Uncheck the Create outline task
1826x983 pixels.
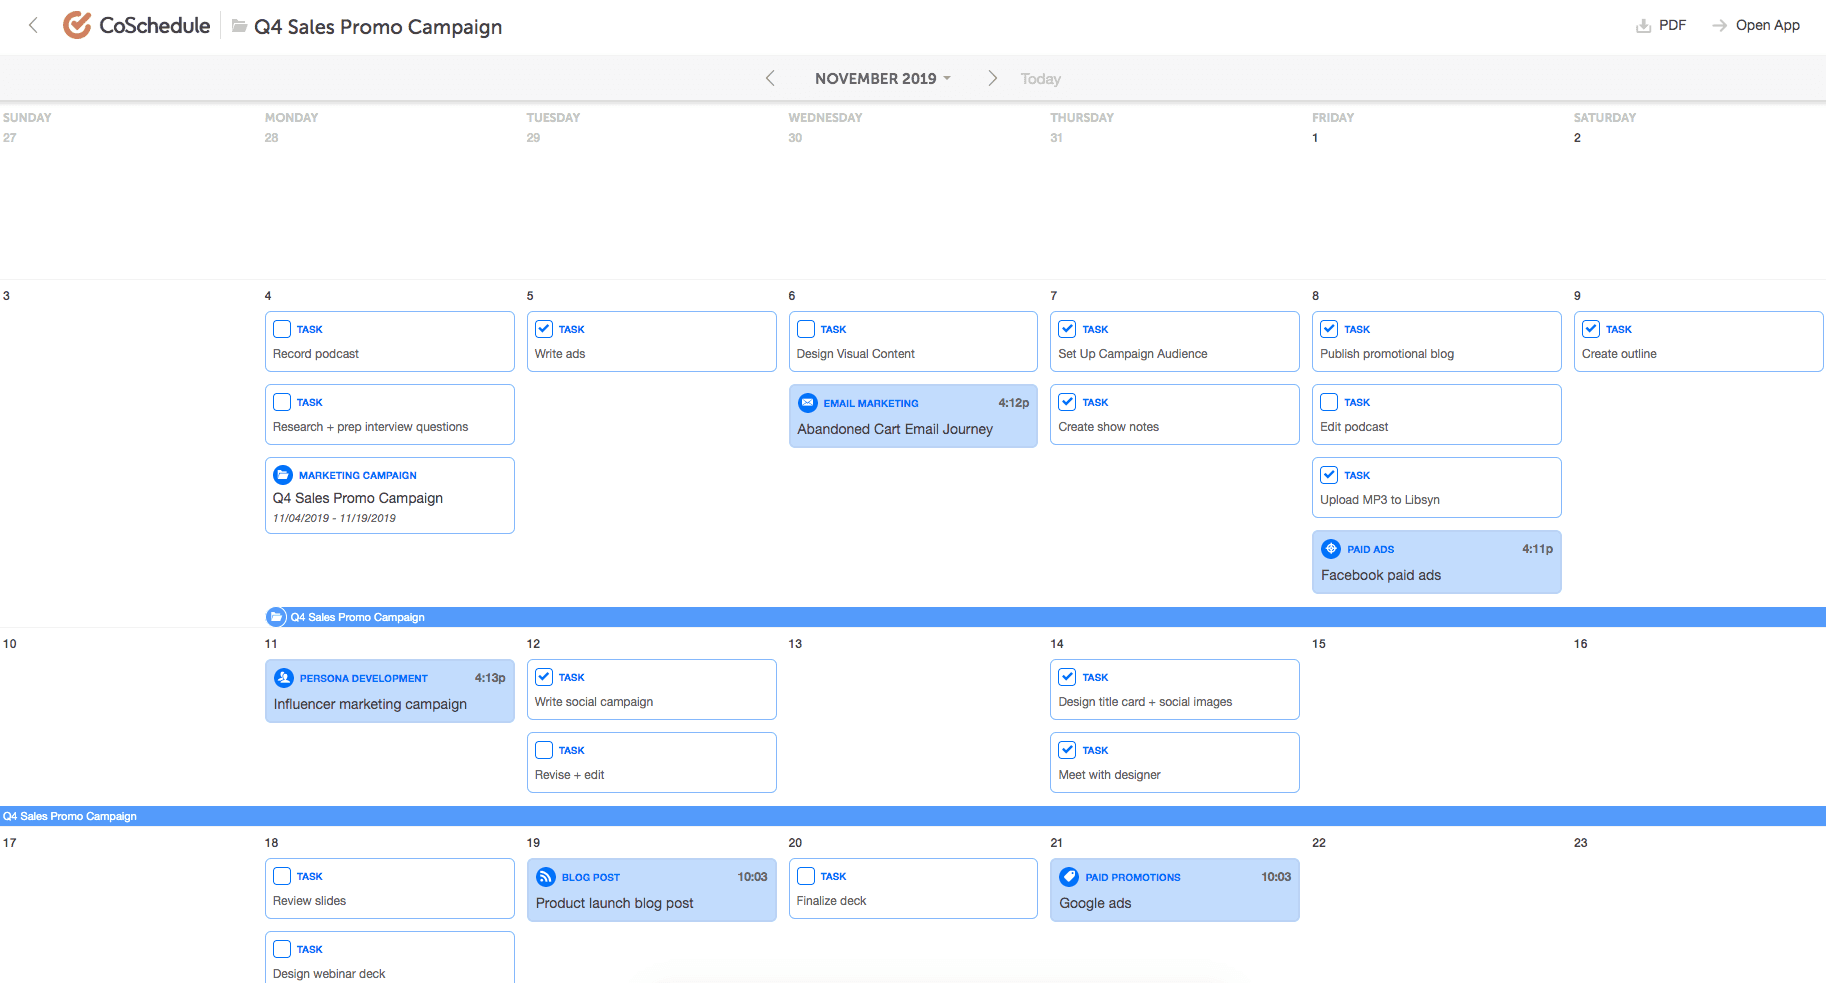[x=1592, y=329]
